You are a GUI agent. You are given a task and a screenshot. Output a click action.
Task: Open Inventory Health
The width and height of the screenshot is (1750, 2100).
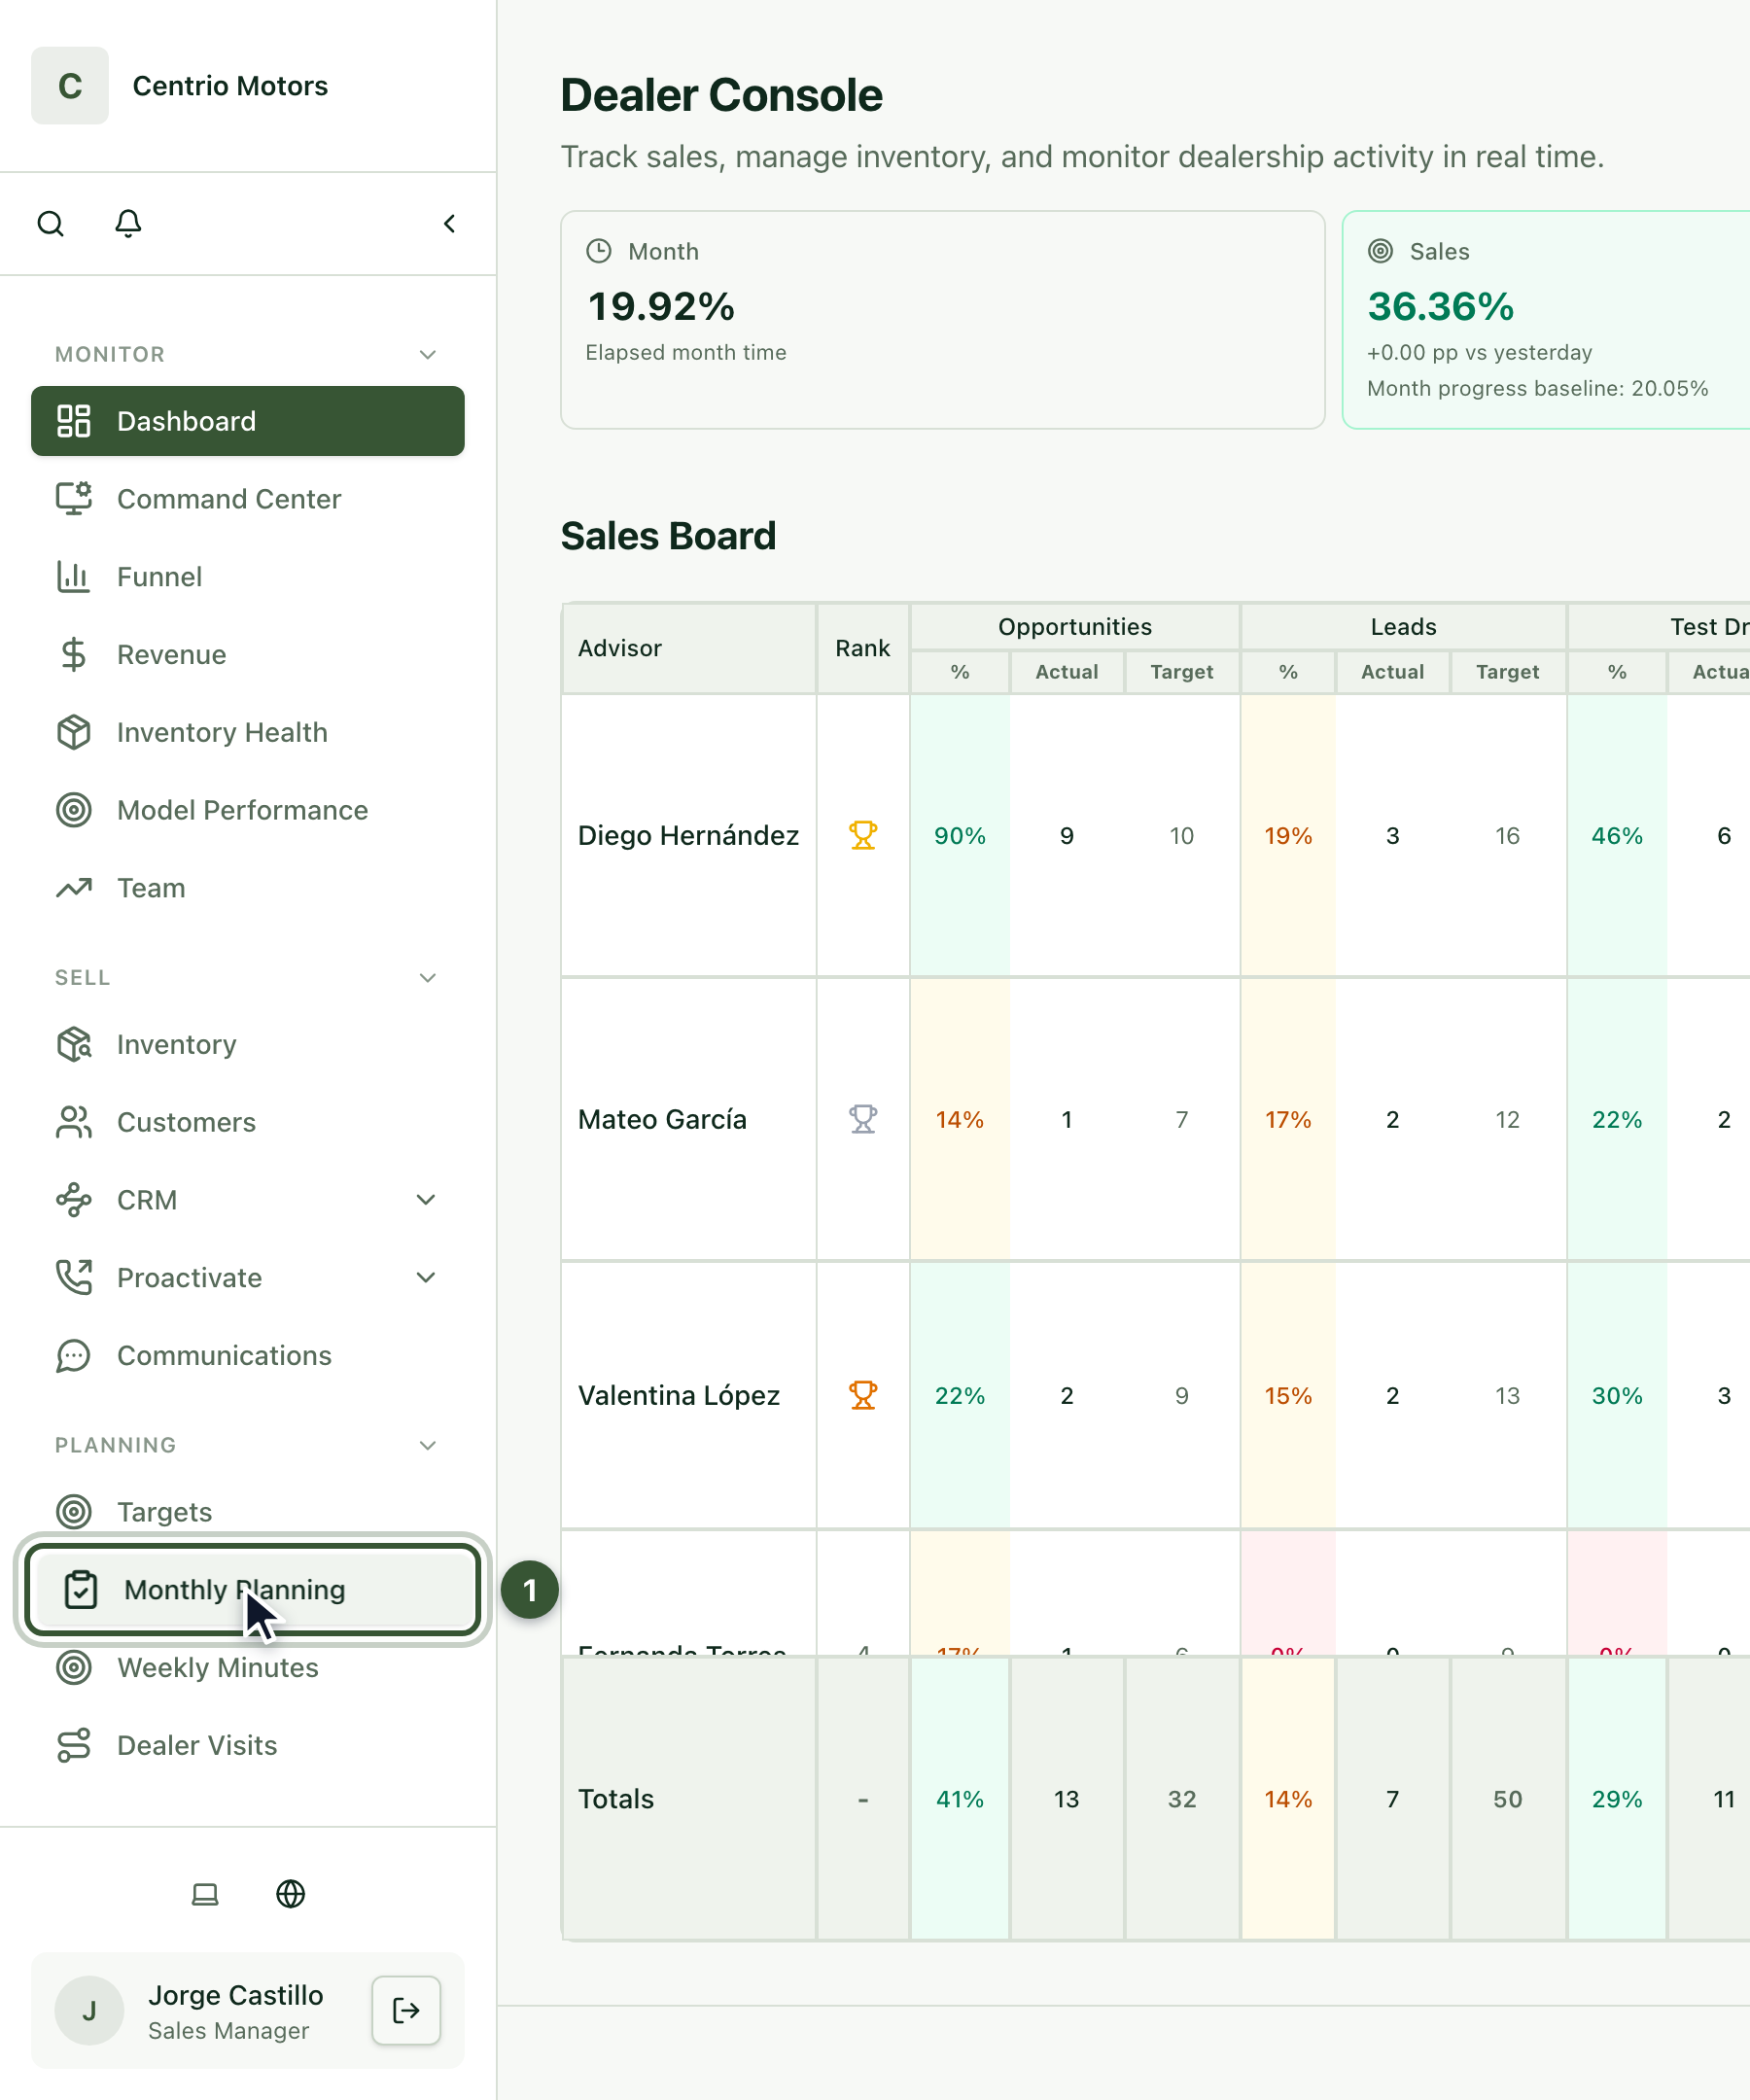248,733
